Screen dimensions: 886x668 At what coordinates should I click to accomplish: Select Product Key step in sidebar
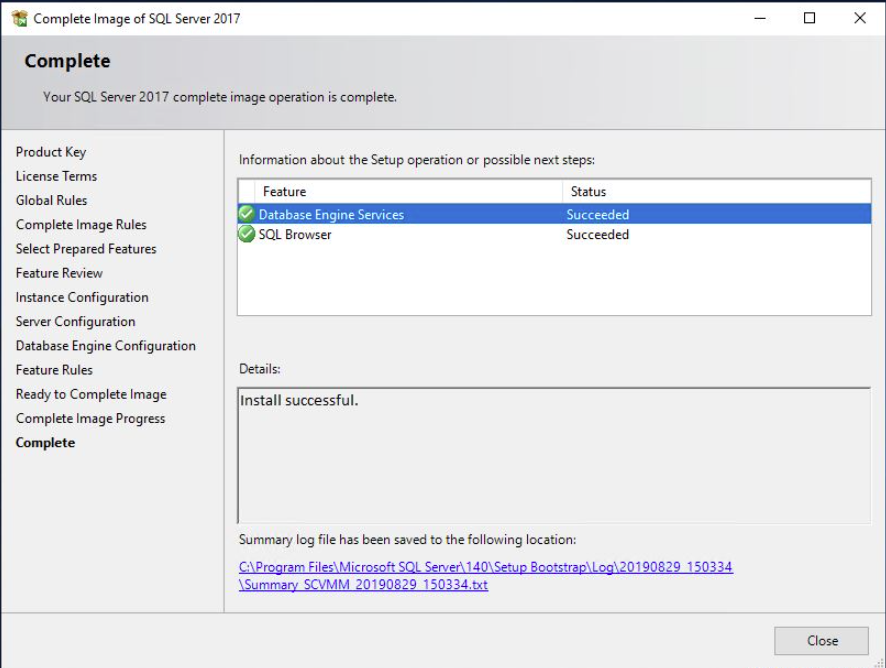[51, 152]
